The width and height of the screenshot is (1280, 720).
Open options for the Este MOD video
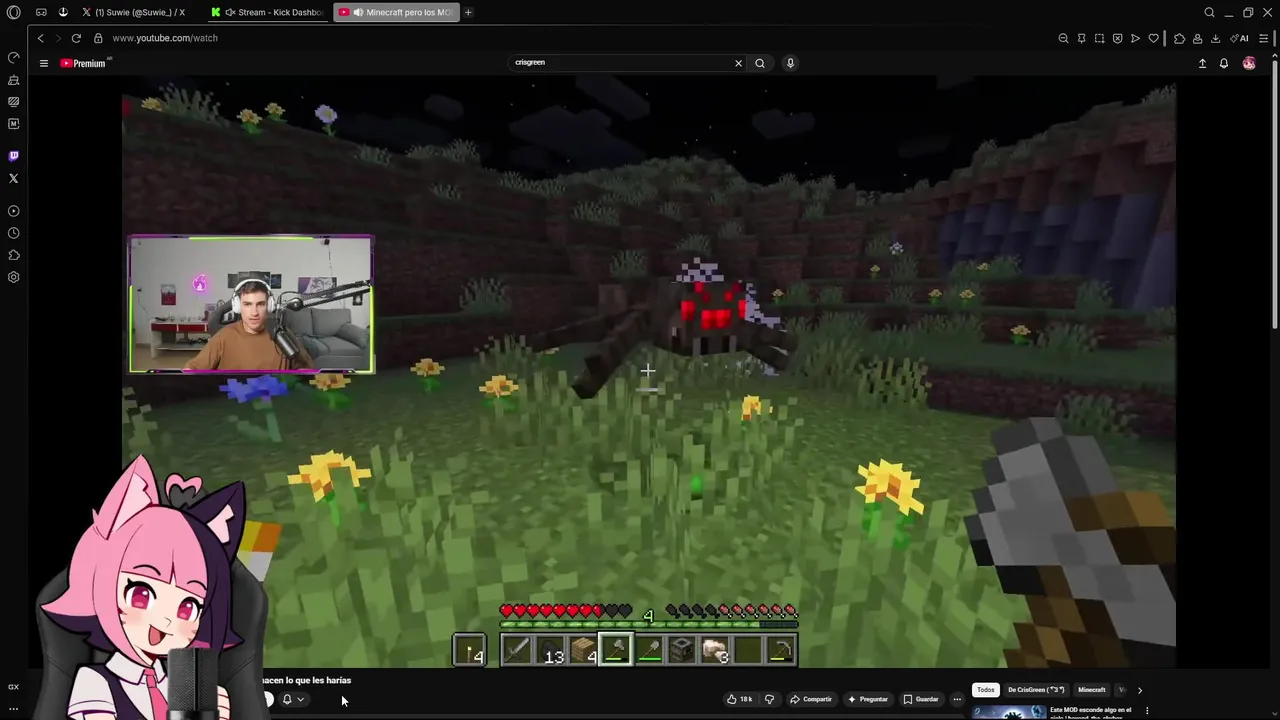(1147, 711)
